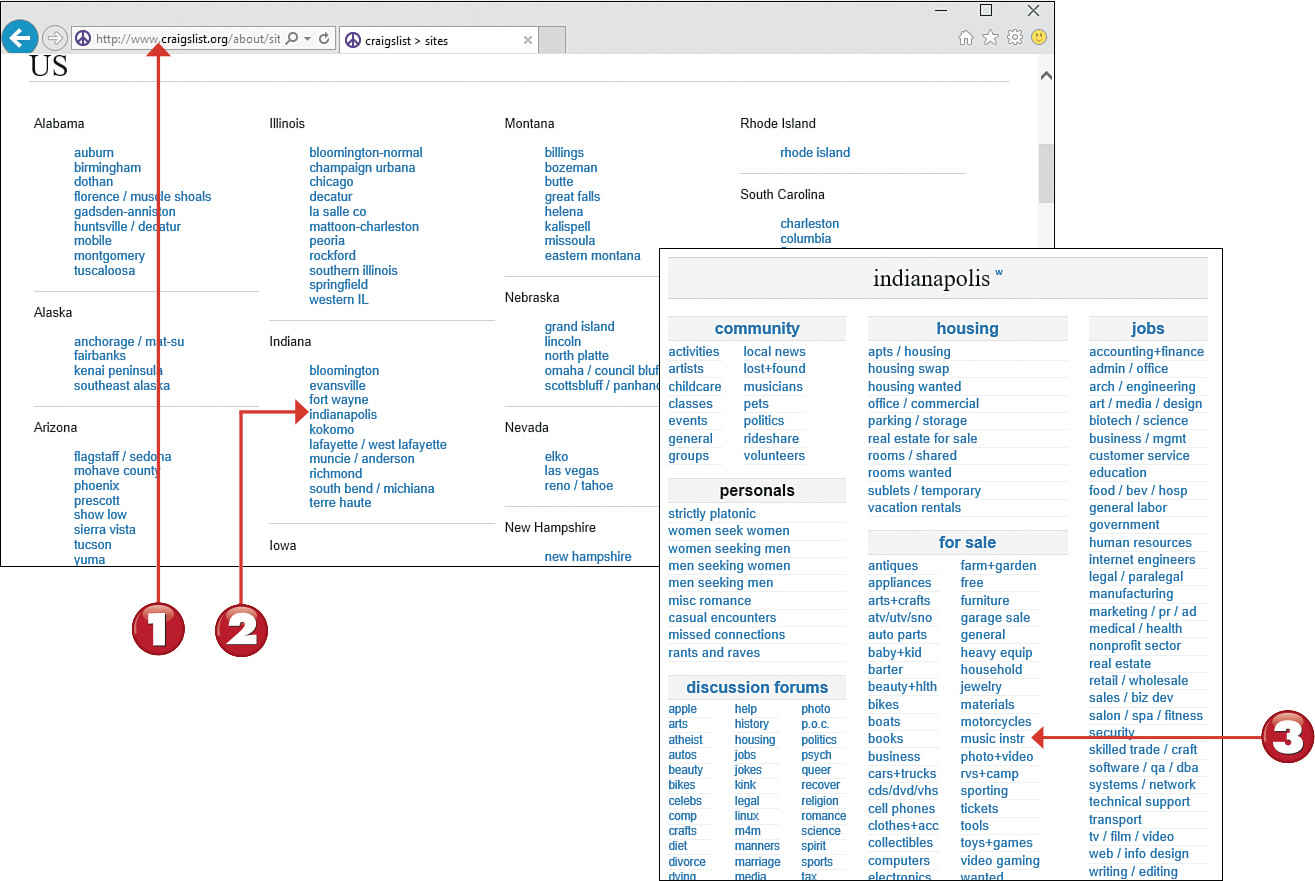Open the strictly platonic link
This screenshot has height=881, width=1315.
click(712, 514)
